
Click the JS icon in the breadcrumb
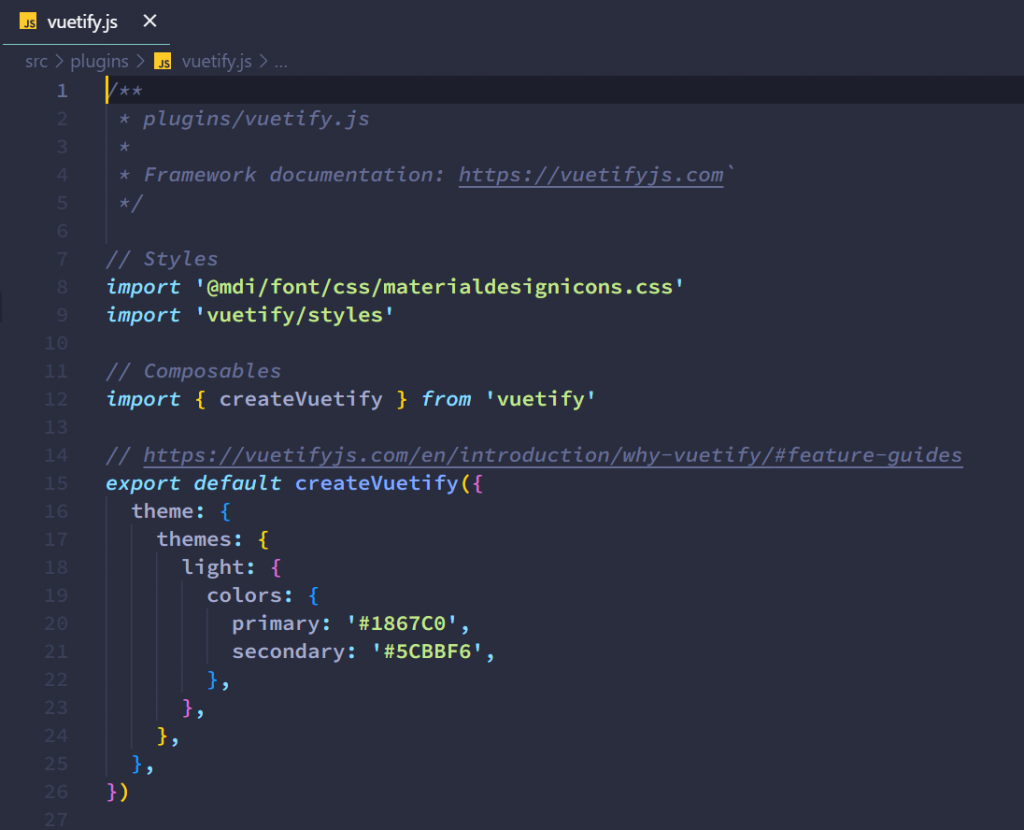(x=163, y=61)
